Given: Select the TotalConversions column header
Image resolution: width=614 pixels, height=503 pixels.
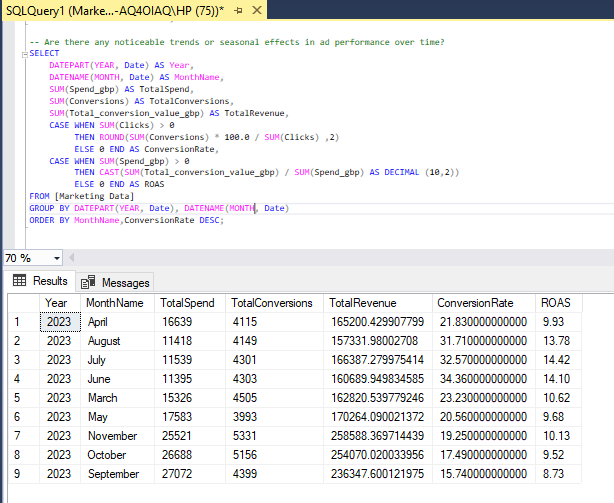Looking at the screenshot, I should [x=274, y=303].
